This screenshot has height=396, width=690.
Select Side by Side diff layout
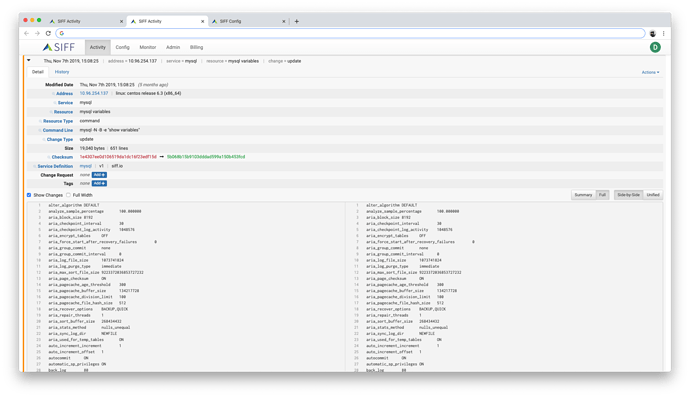[x=628, y=195]
